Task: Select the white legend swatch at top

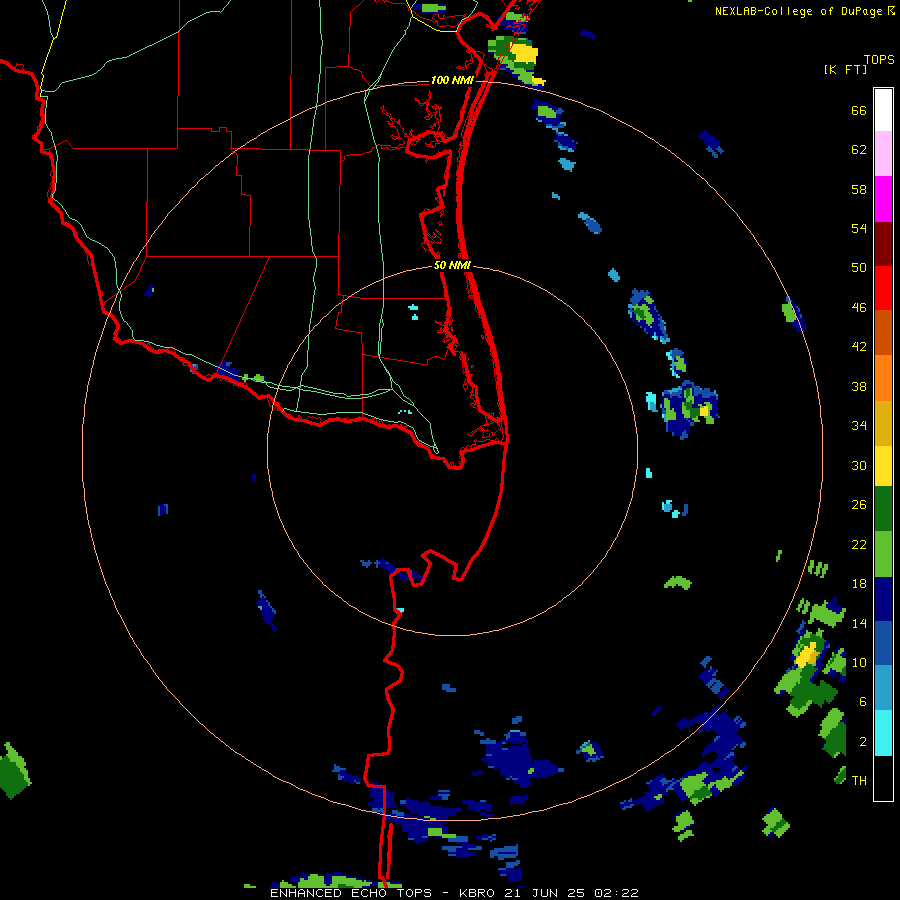Action: 883,110
